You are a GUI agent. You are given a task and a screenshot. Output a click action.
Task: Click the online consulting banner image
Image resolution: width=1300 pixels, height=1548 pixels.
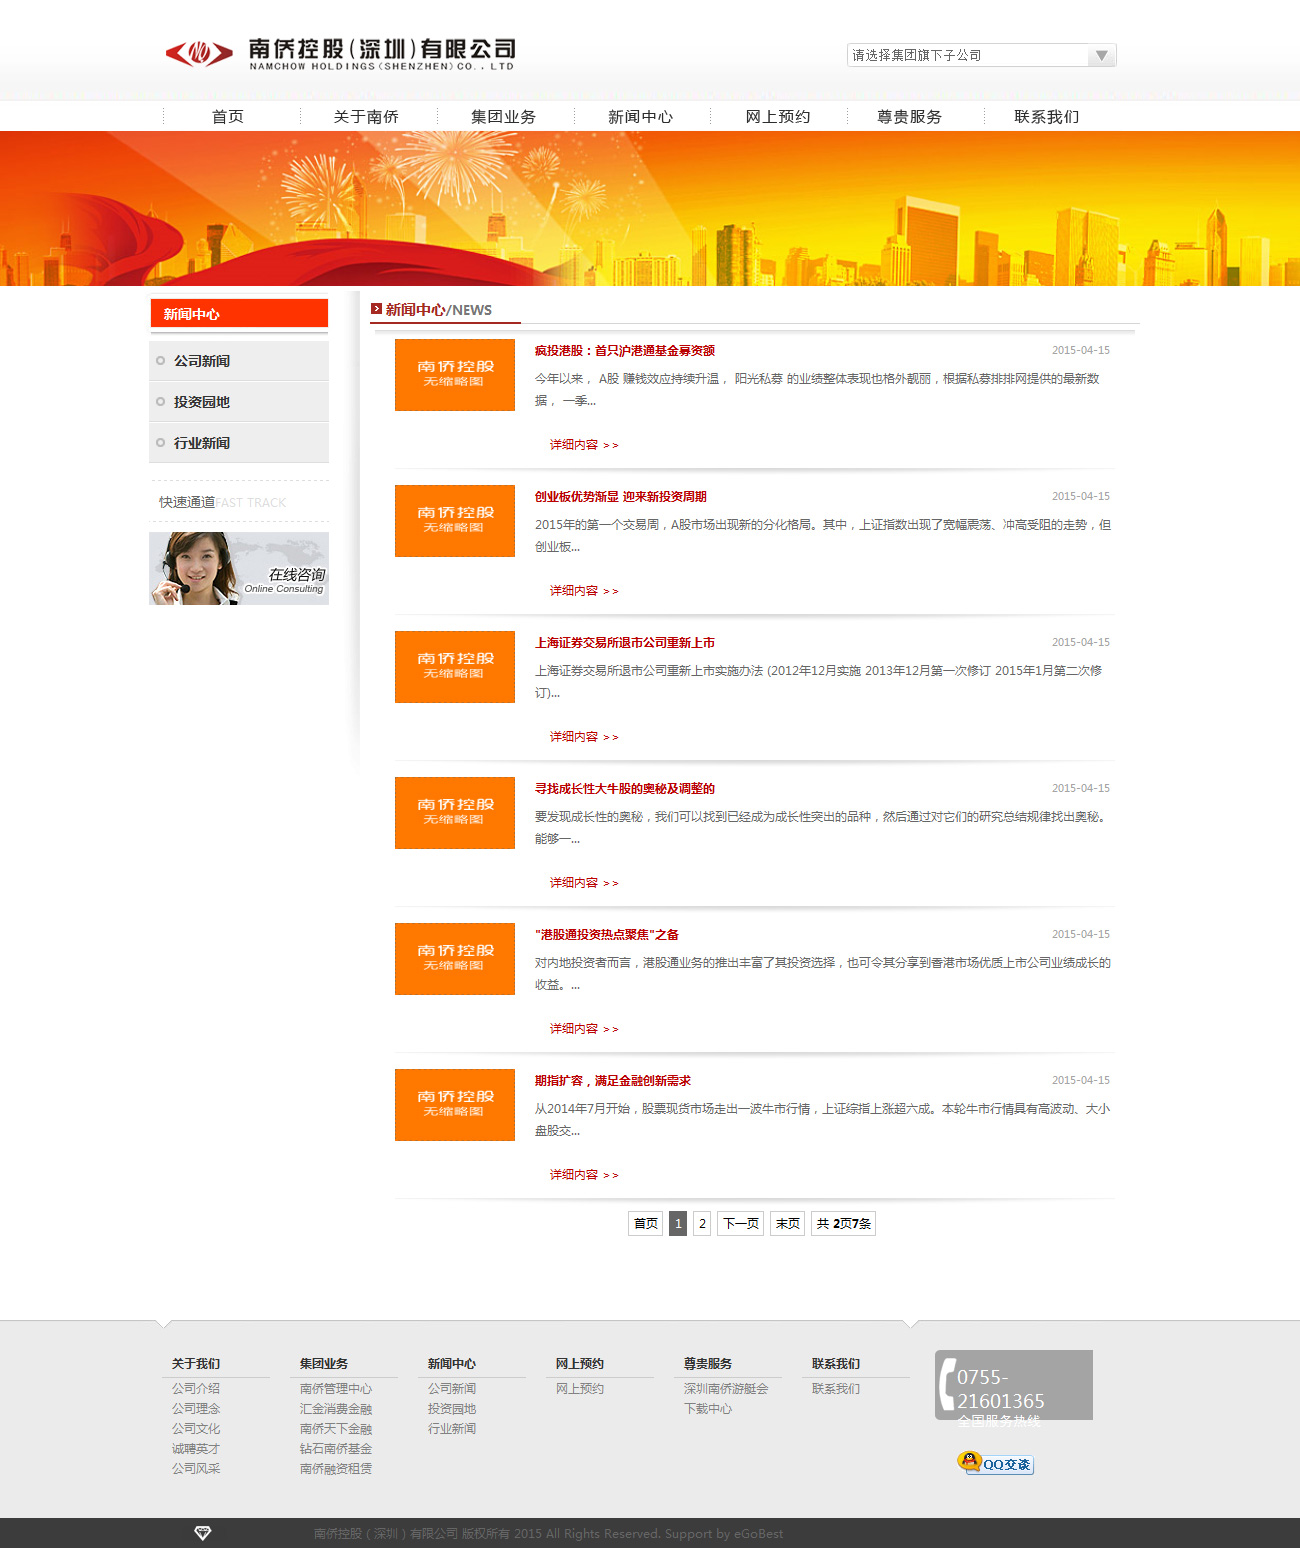(239, 568)
